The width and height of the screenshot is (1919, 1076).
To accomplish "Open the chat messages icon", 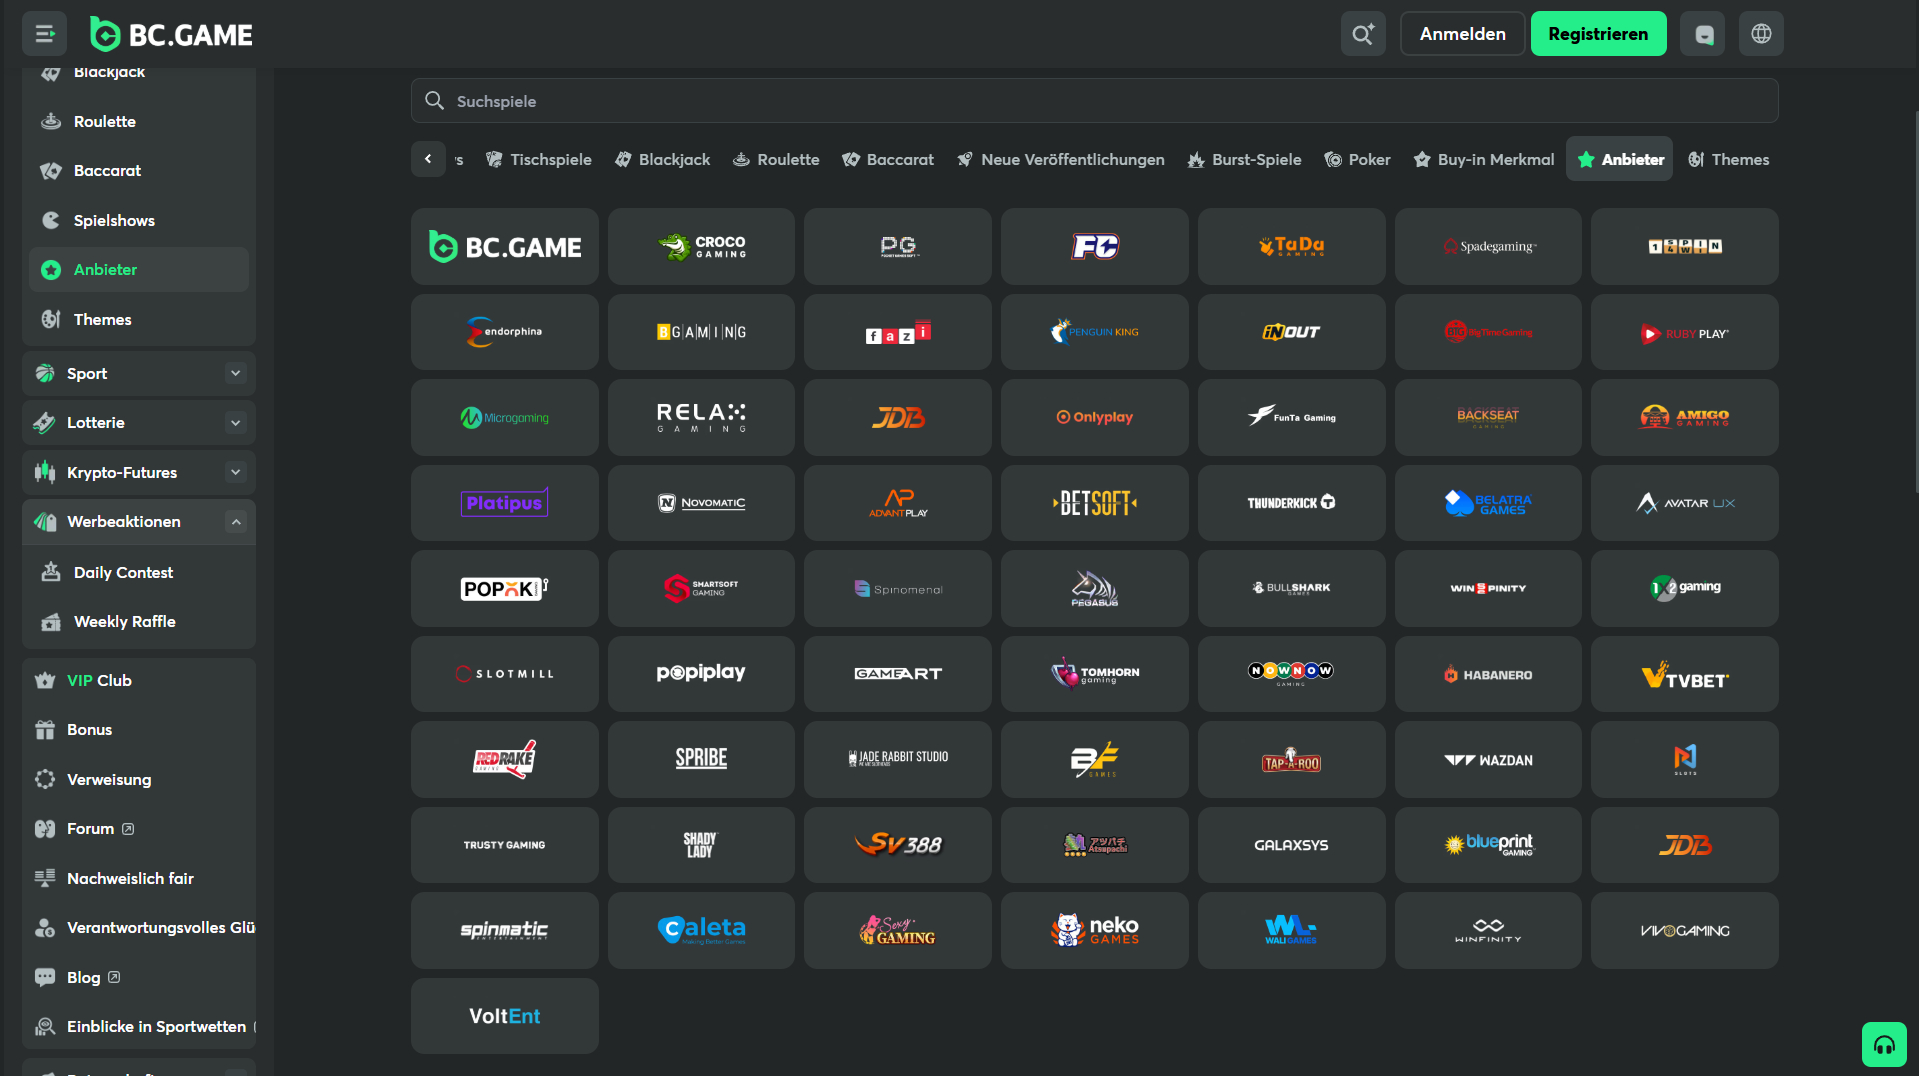I will pyautogui.click(x=1703, y=34).
